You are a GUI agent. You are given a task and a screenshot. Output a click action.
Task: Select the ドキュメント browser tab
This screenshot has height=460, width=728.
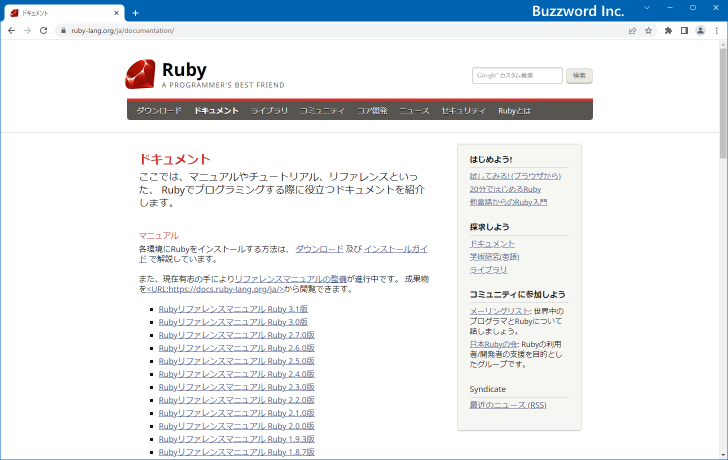pyautogui.click(x=65, y=13)
